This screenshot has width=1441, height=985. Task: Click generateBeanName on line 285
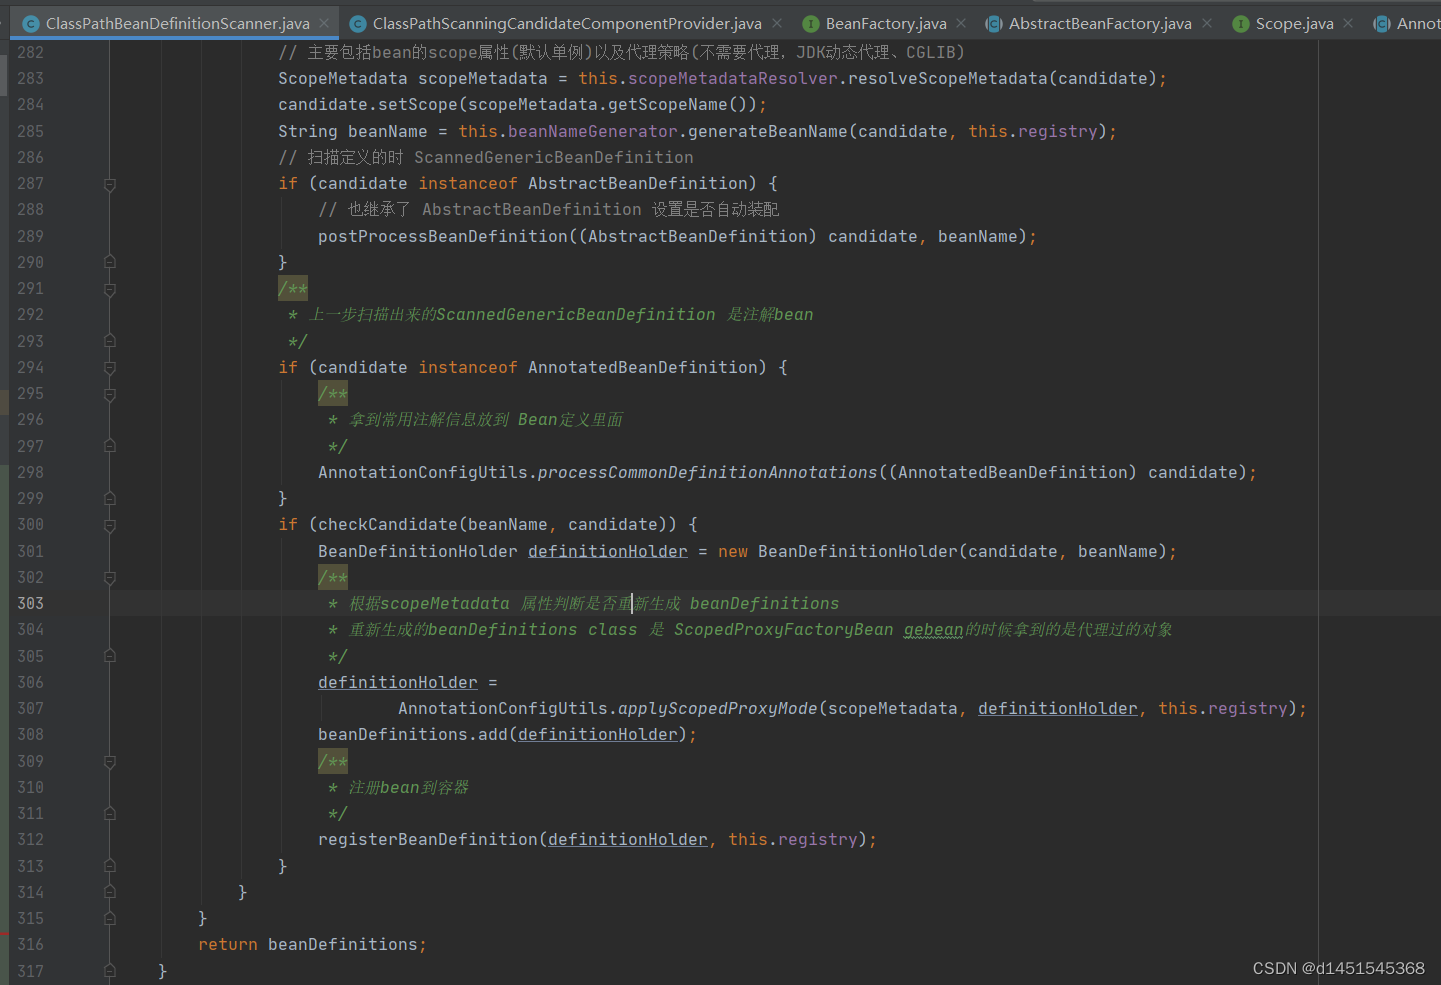click(768, 131)
